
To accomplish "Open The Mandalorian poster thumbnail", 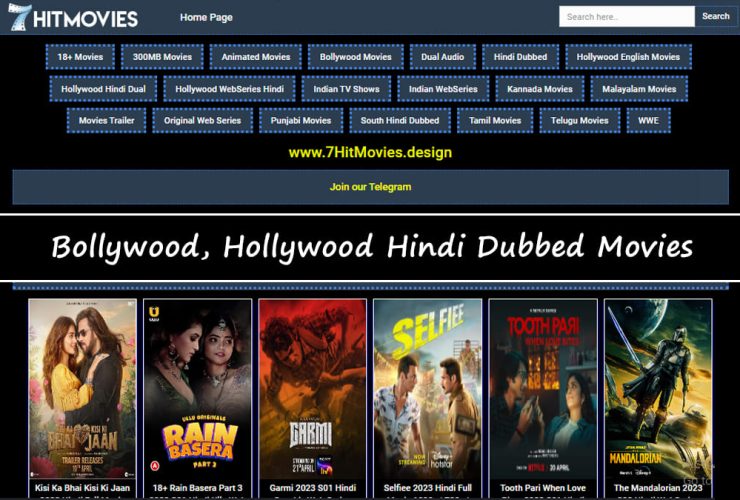I will [x=658, y=389].
